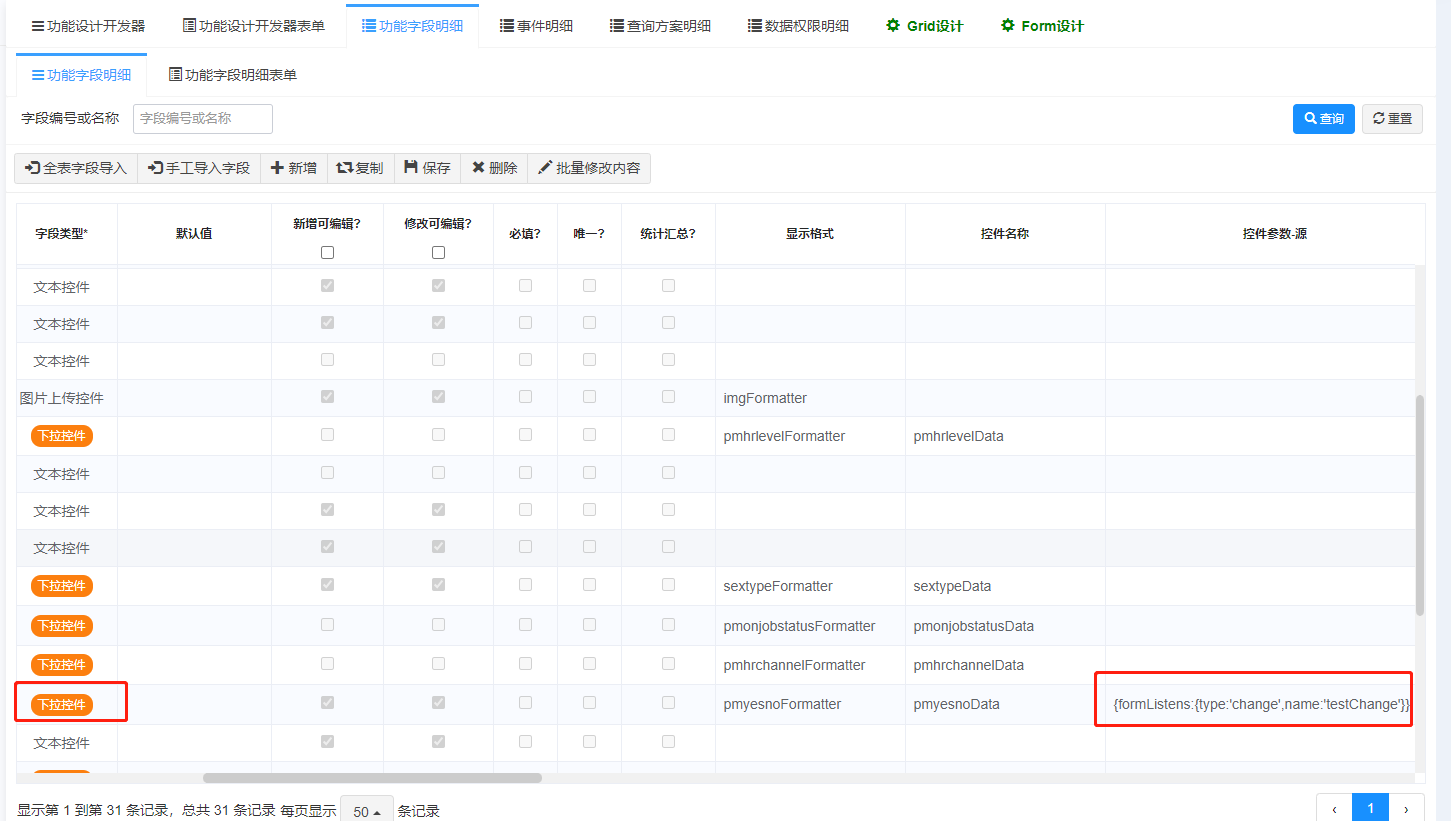Viewport: 1451px width, 821px height.
Task: Open Form设计 tab
Action: point(1042,26)
